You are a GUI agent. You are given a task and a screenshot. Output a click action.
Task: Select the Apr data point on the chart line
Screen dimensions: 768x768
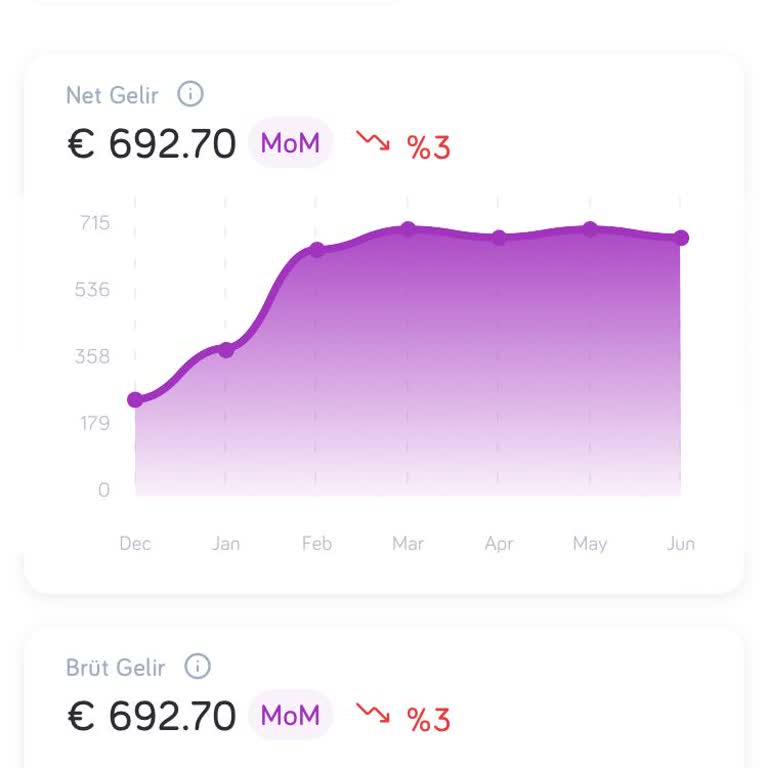click(x=499, y=238)
